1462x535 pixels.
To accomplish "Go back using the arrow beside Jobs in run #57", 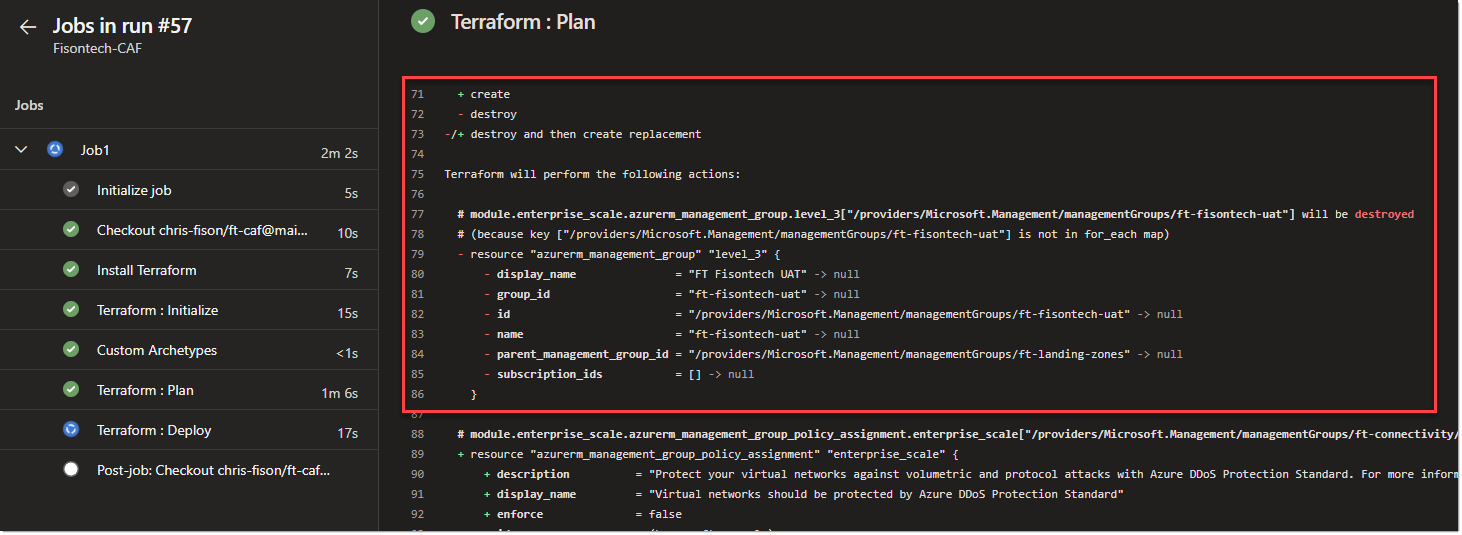I will click(28, 27).
